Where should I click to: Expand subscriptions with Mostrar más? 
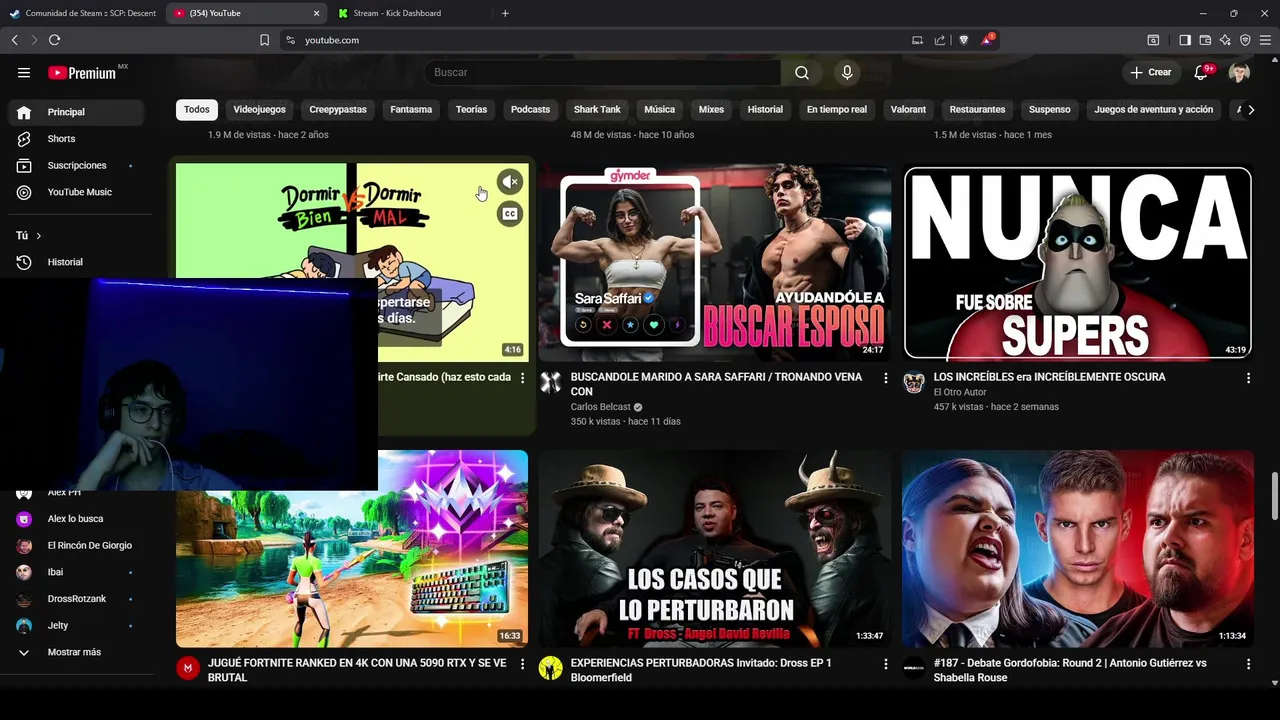(x=74, y=652)
